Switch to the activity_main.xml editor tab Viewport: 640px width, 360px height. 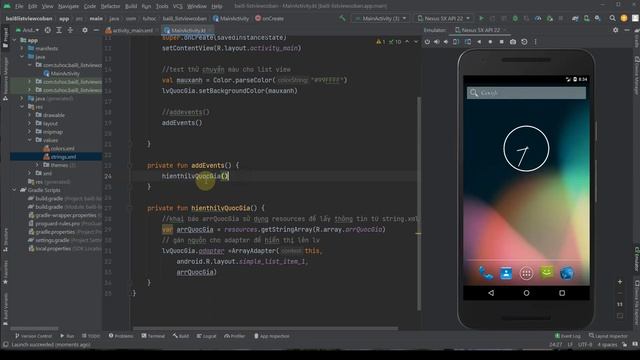click(130, 31)
